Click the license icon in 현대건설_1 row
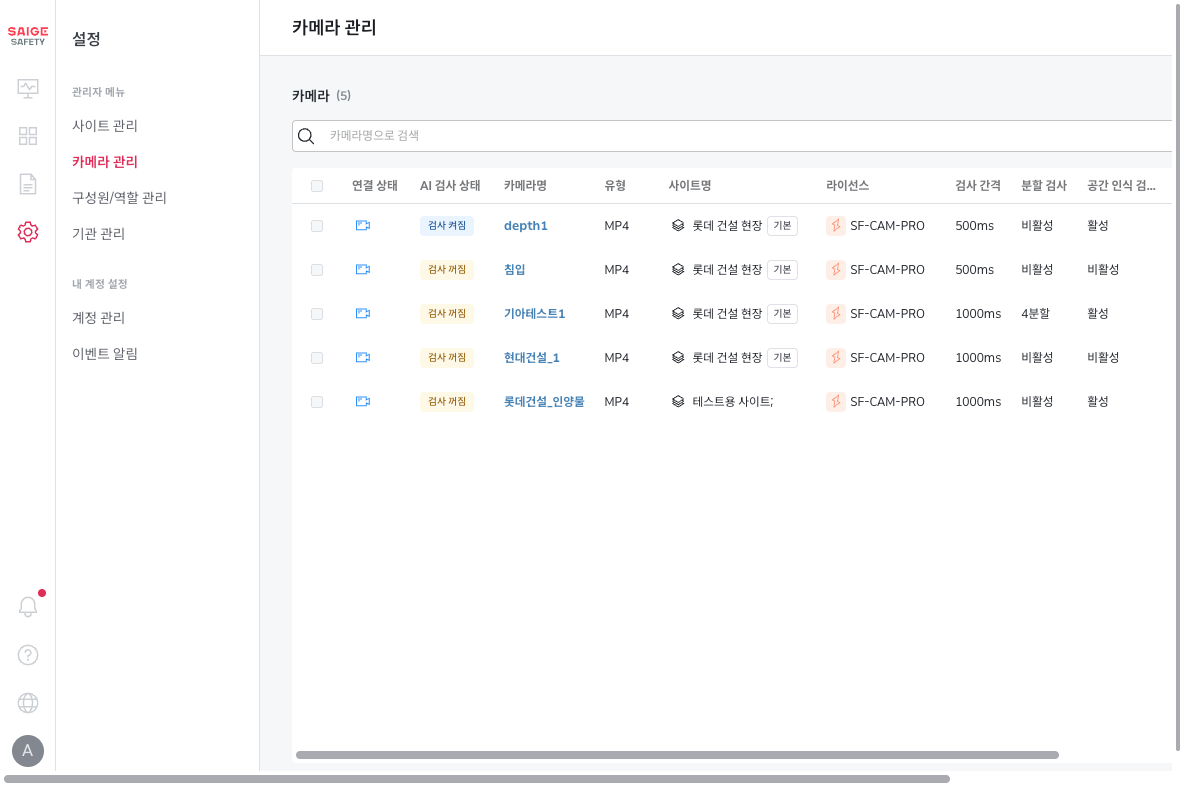Viewport: 1184px width, 787px height. (836, 357)
